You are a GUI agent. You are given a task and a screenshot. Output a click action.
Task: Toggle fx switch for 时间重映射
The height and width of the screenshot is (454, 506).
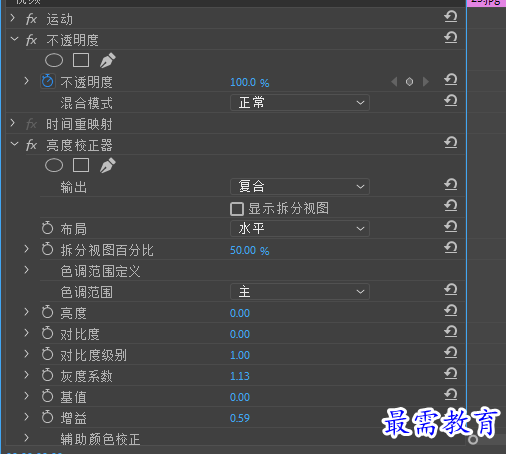[31, 124]
